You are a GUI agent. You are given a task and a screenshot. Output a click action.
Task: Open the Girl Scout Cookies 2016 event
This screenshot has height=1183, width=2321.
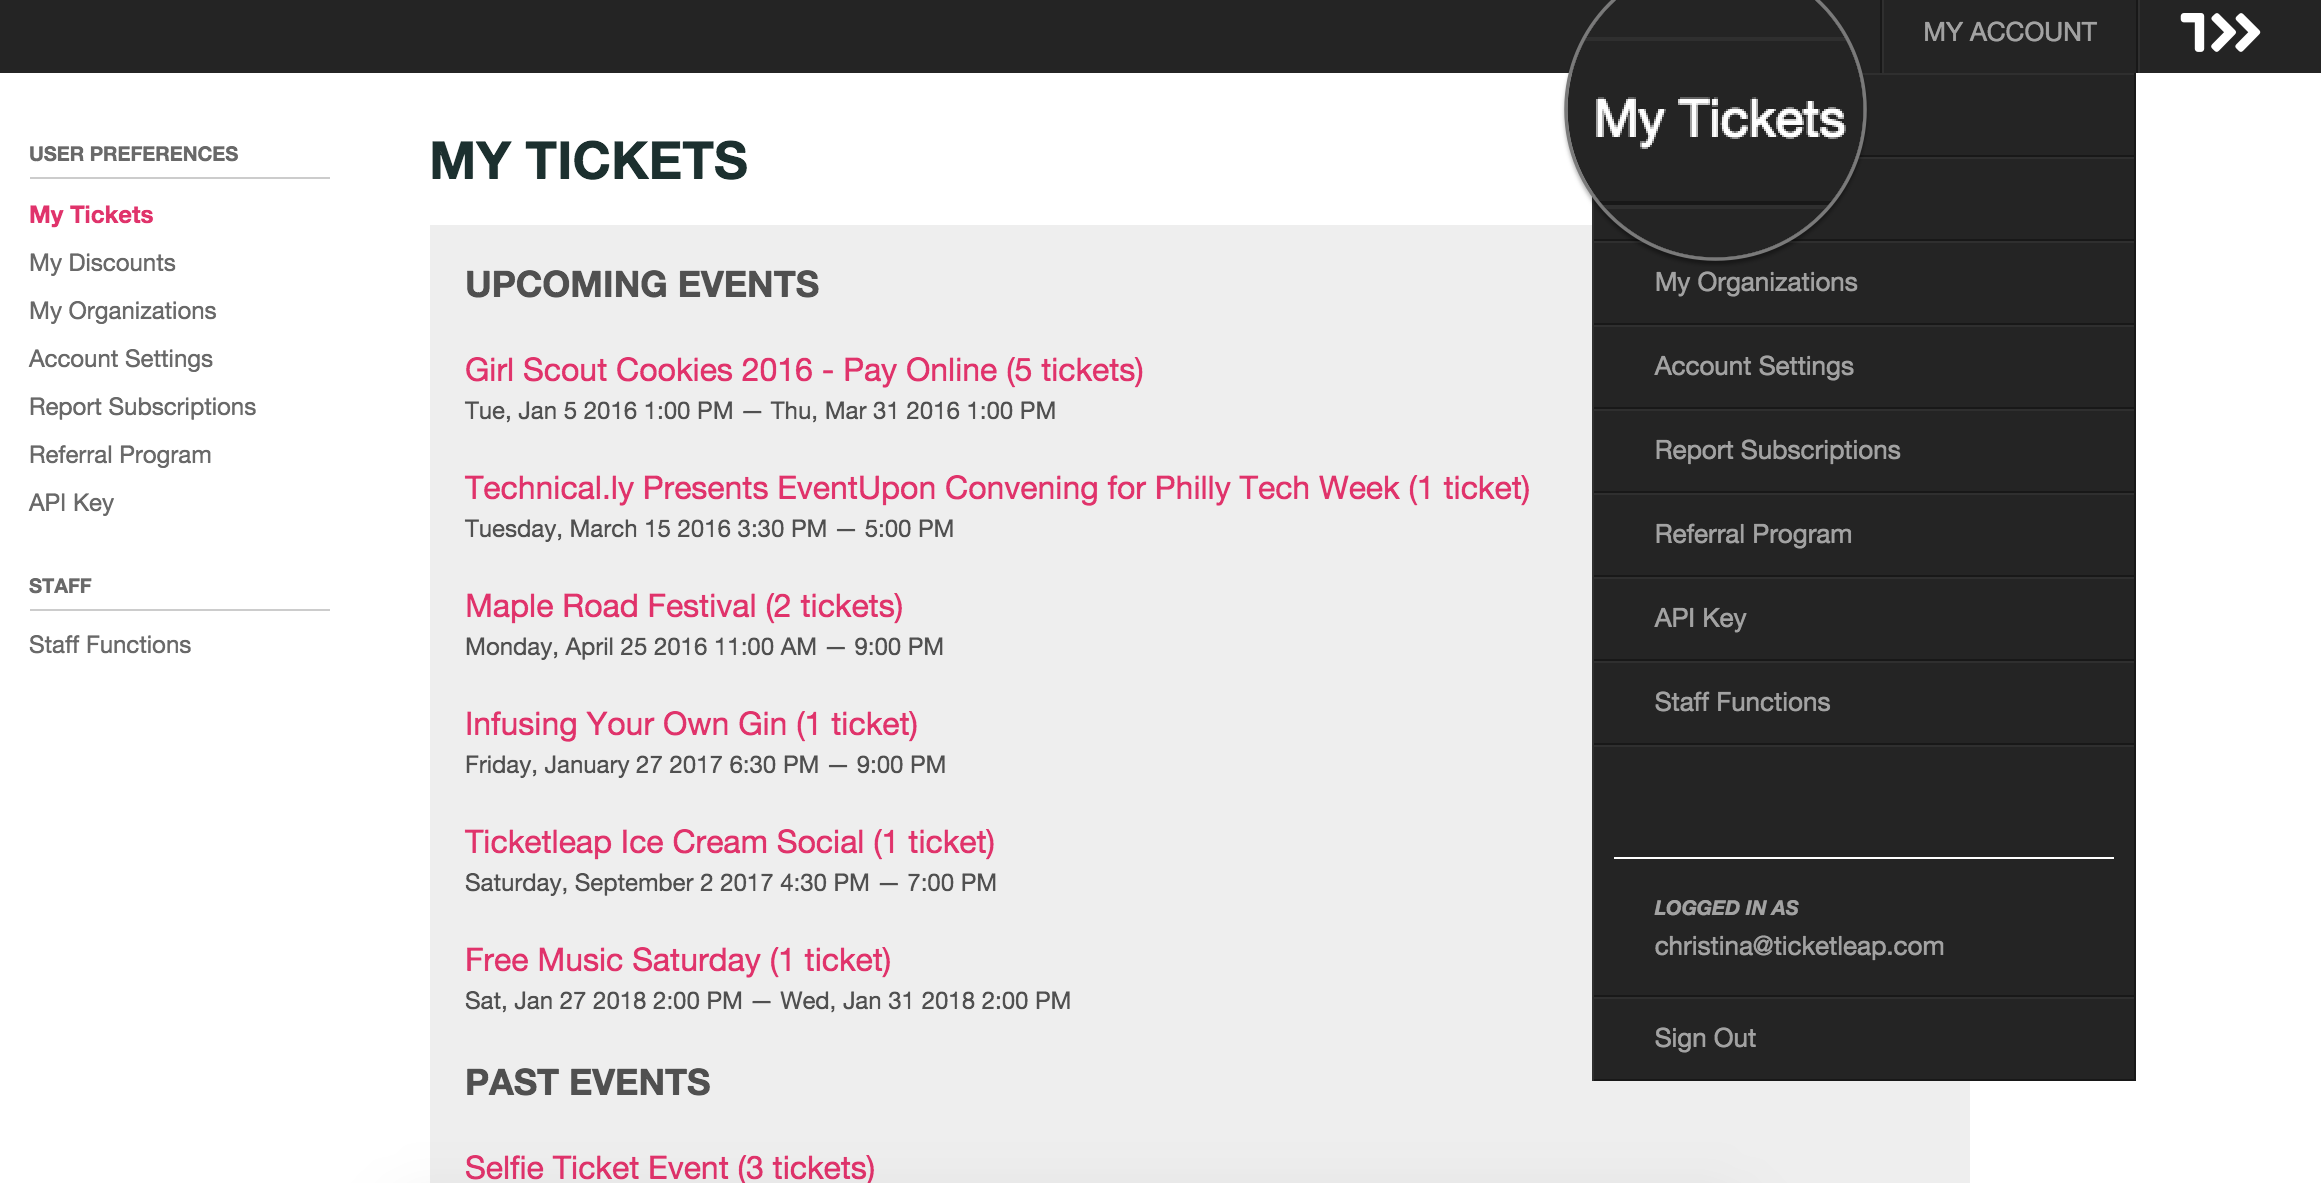coord(803,369)
